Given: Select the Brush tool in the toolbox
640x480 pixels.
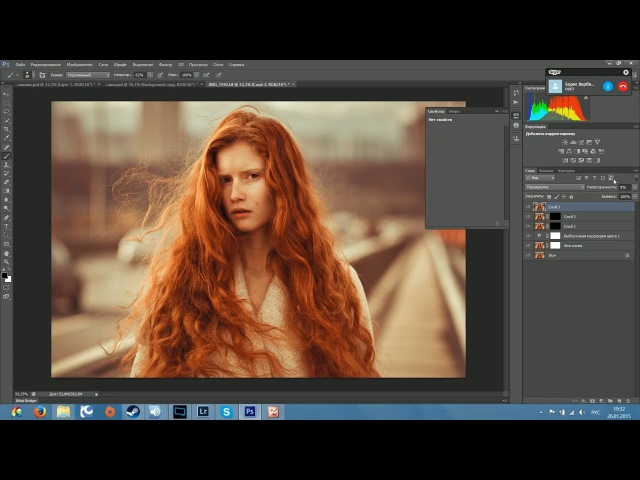Looking at the screenshot, I should (7, 156).
